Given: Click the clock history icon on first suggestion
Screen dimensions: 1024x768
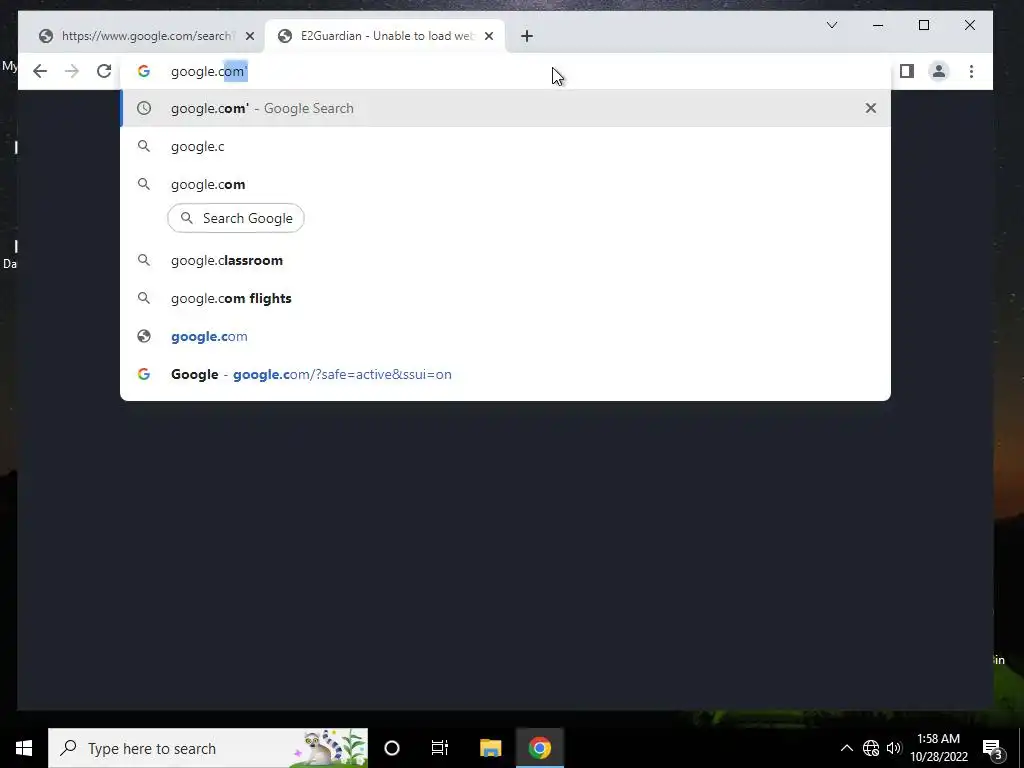Looking at the screenshot, I should pos(144,108).
